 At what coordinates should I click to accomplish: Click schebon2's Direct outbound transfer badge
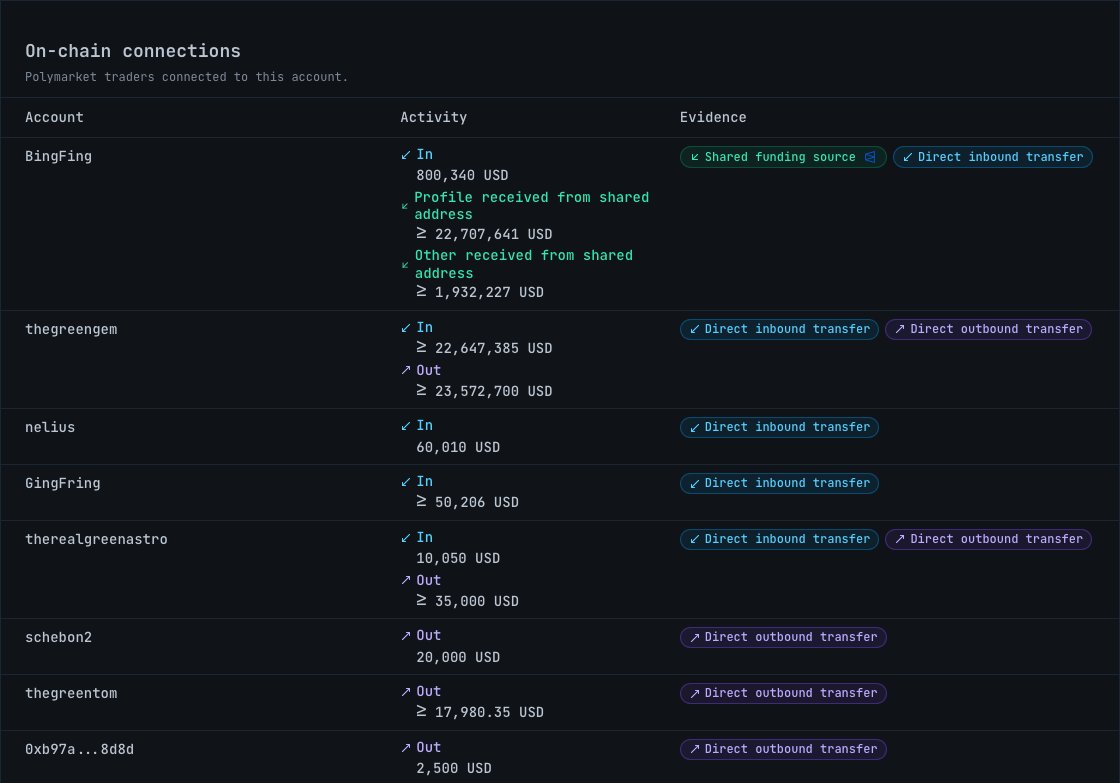coord(783,637)
